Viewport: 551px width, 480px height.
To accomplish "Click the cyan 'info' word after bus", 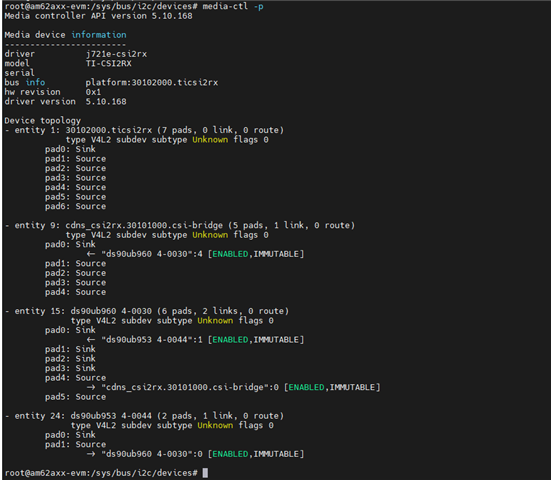I will [35, 82].
